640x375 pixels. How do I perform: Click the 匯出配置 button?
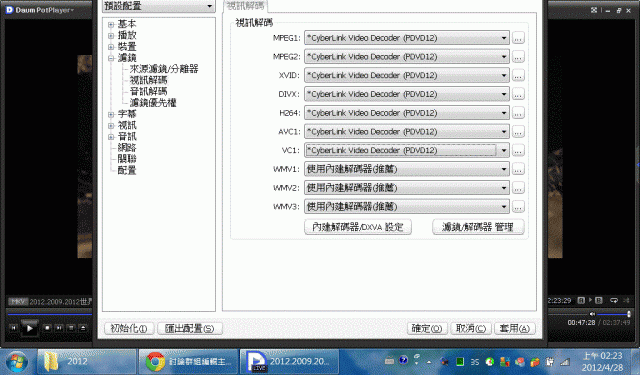pos(190,328)
